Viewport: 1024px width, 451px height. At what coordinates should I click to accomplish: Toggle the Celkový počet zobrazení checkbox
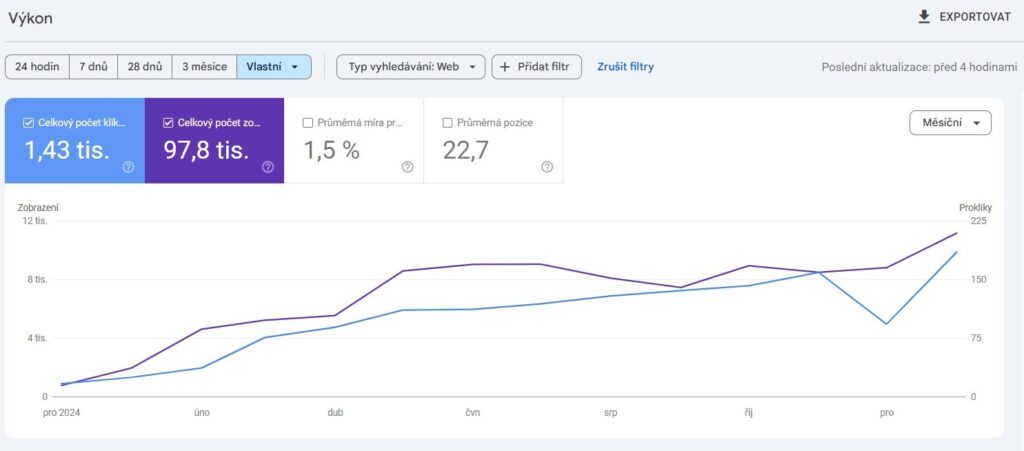(168, 123)
